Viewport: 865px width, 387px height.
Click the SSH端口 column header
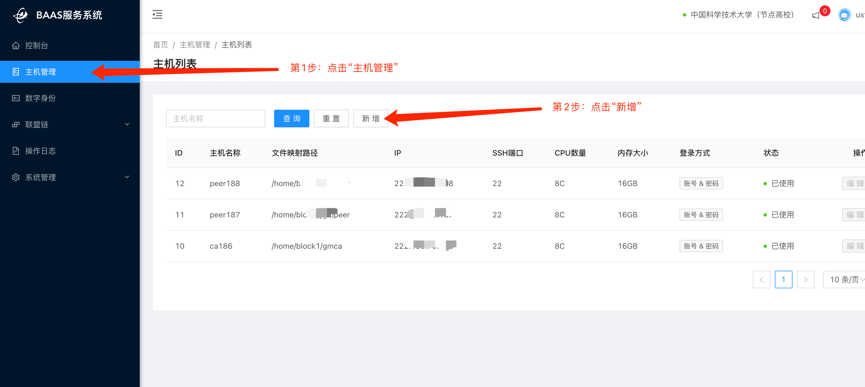pyautogui.click(x=508, y=153)
